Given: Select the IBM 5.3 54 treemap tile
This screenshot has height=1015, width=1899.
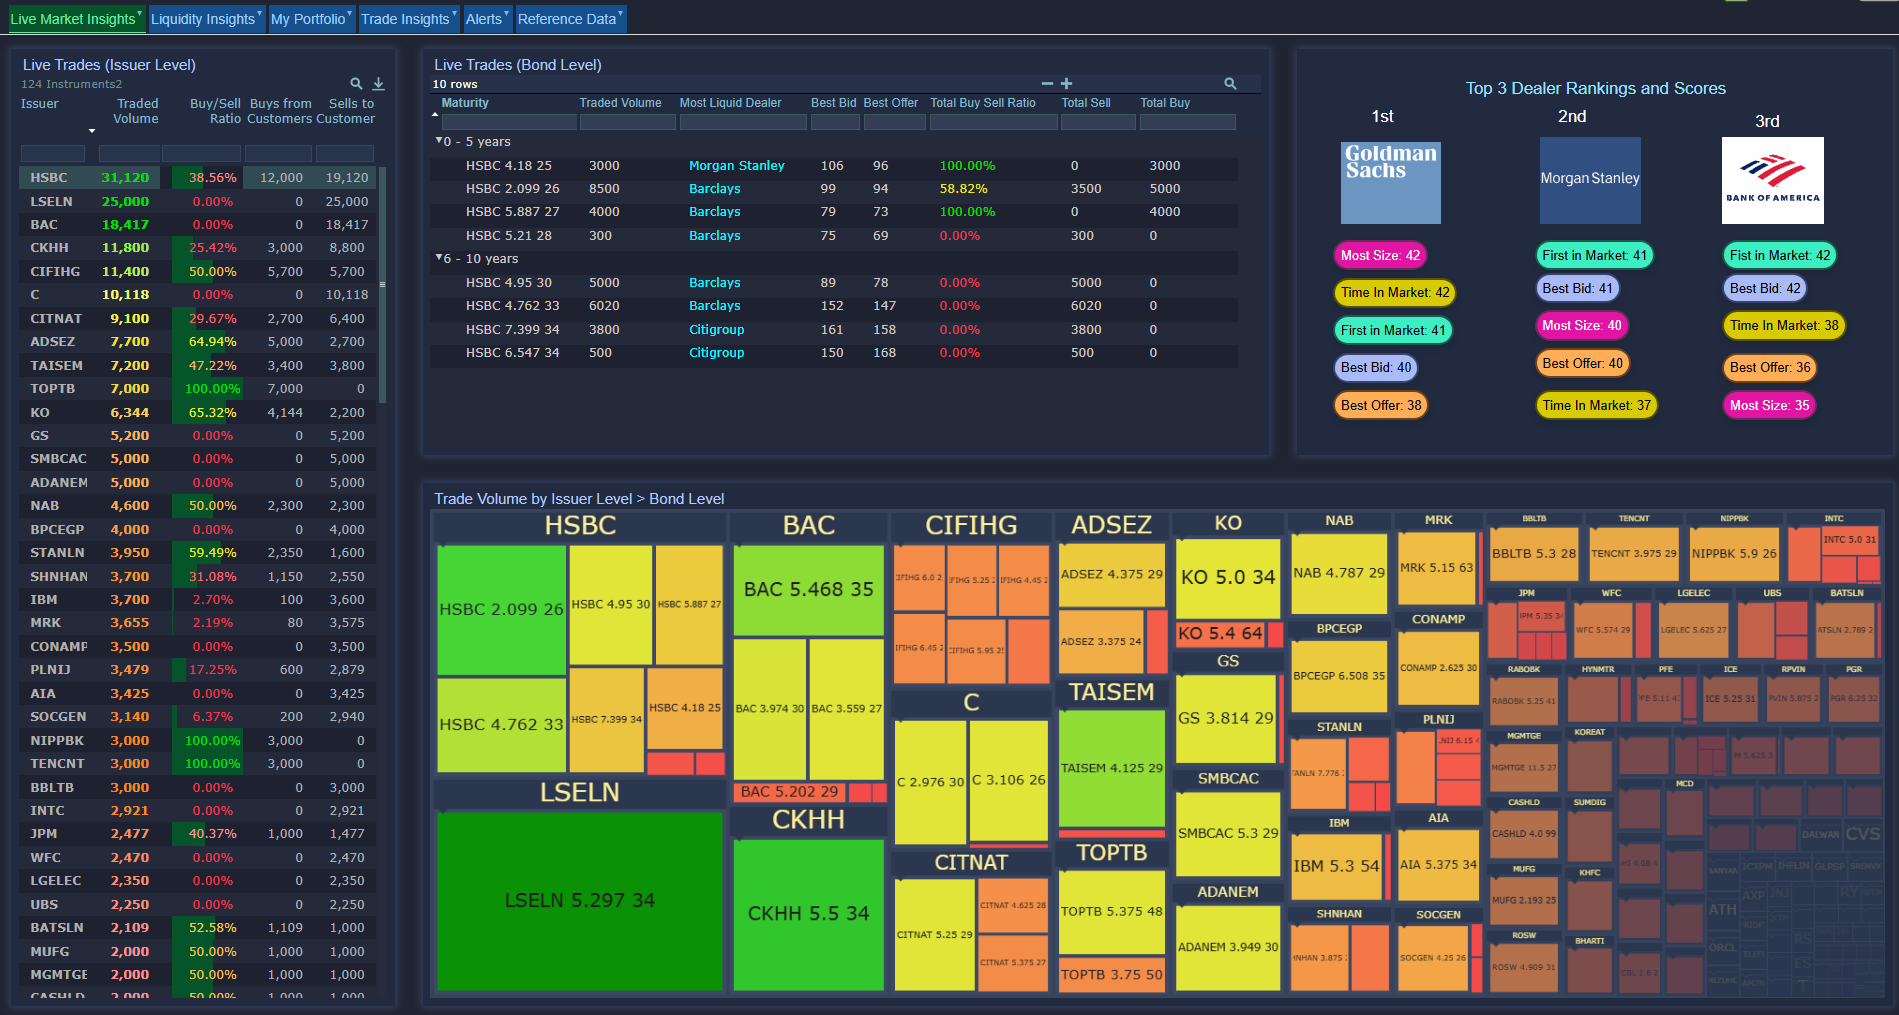Looking at the screenshot, I should click(x=1335, y=866).
